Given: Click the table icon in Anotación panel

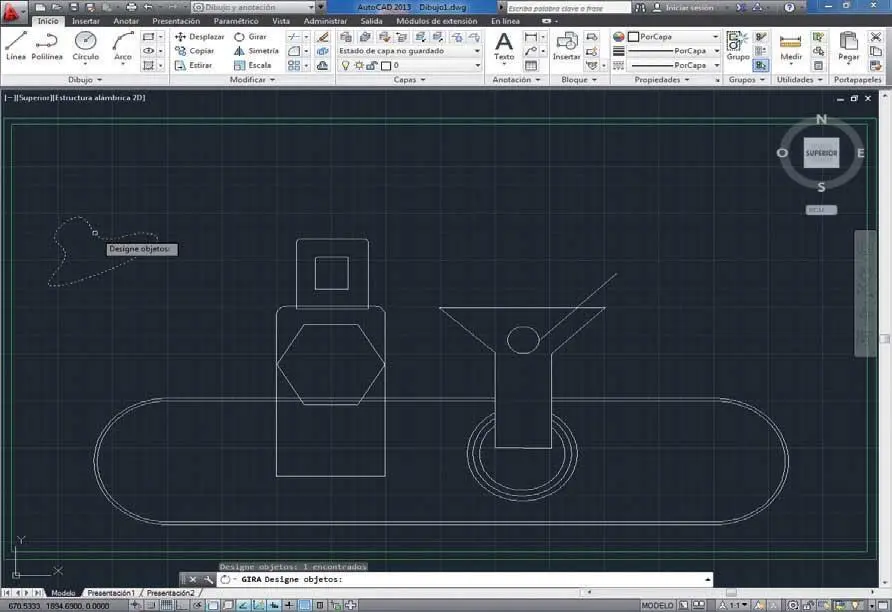Looking at the screenshot, I should (531, 65).
